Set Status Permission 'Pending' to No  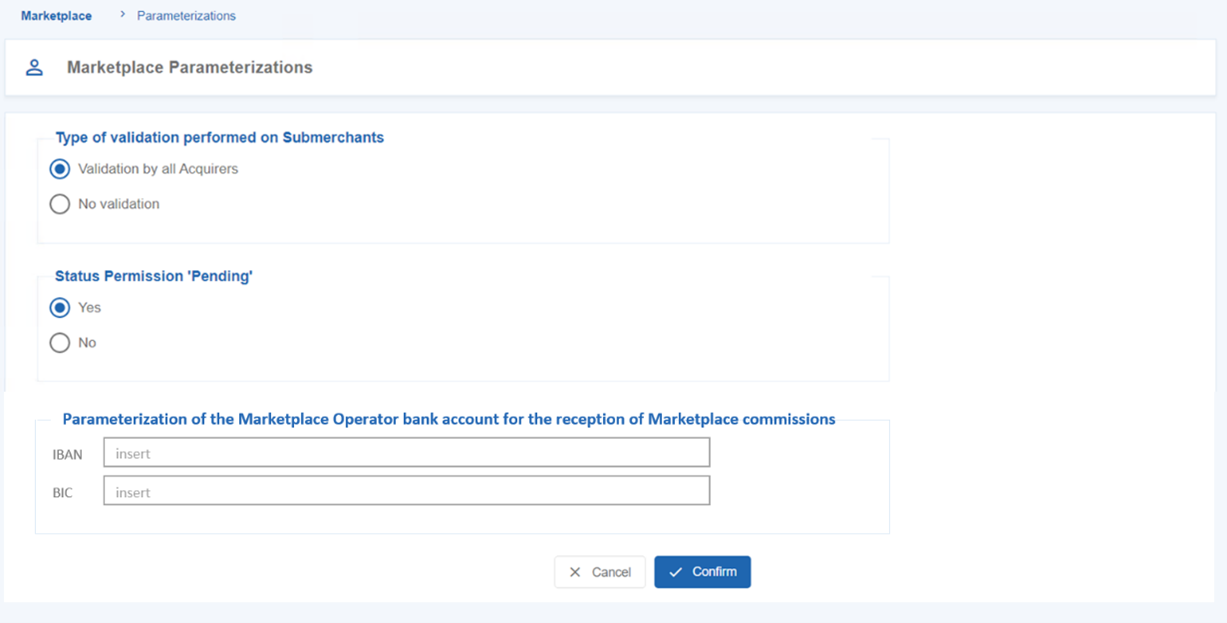60,343
